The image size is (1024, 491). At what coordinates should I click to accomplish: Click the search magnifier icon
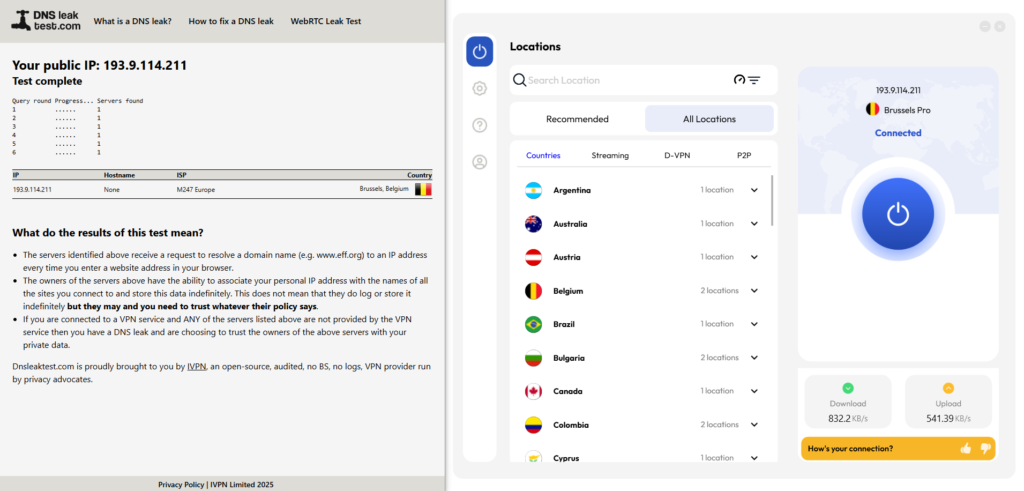(x=519, y=80)
